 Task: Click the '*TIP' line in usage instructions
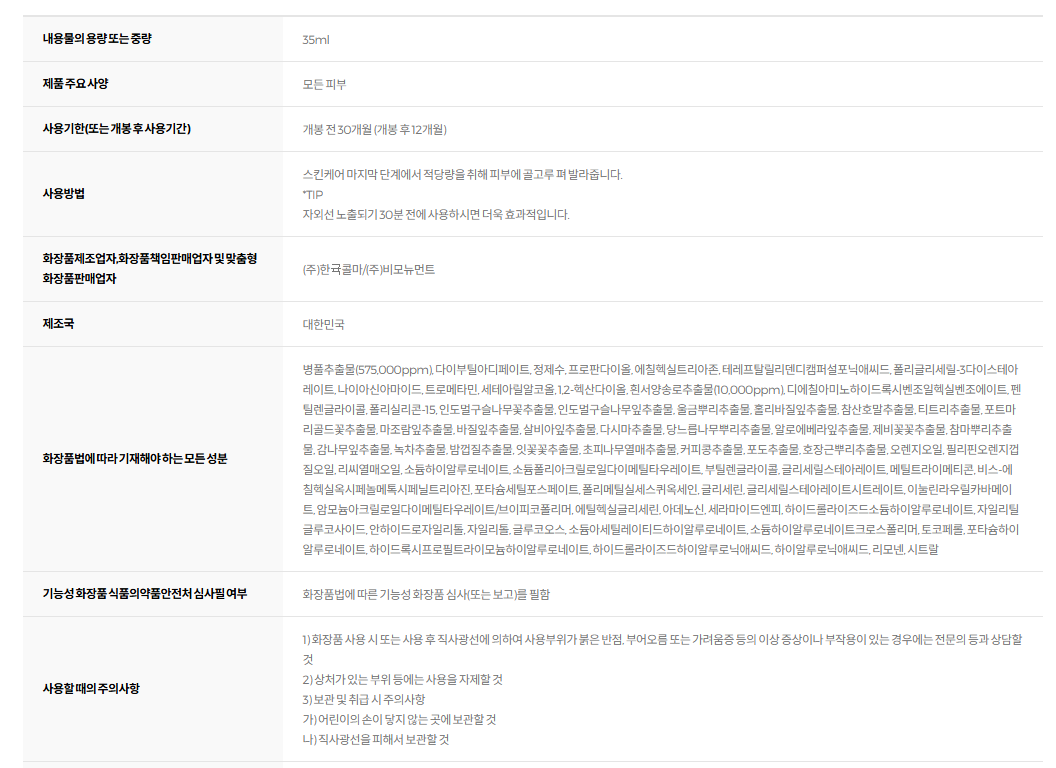click(x=313, y=194)
